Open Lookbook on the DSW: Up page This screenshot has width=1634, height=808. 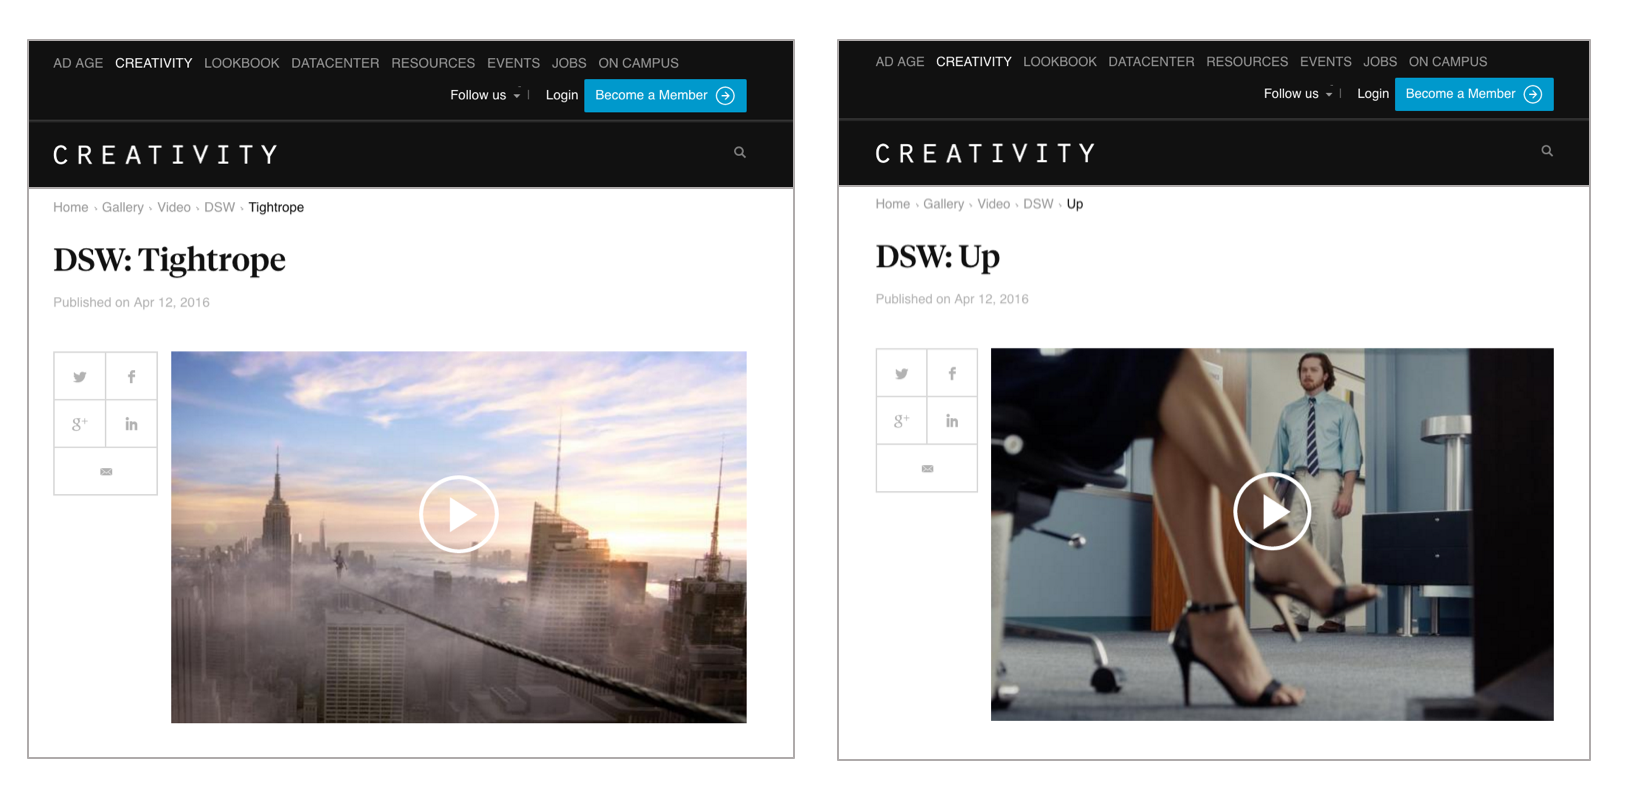click(1060, 62)
